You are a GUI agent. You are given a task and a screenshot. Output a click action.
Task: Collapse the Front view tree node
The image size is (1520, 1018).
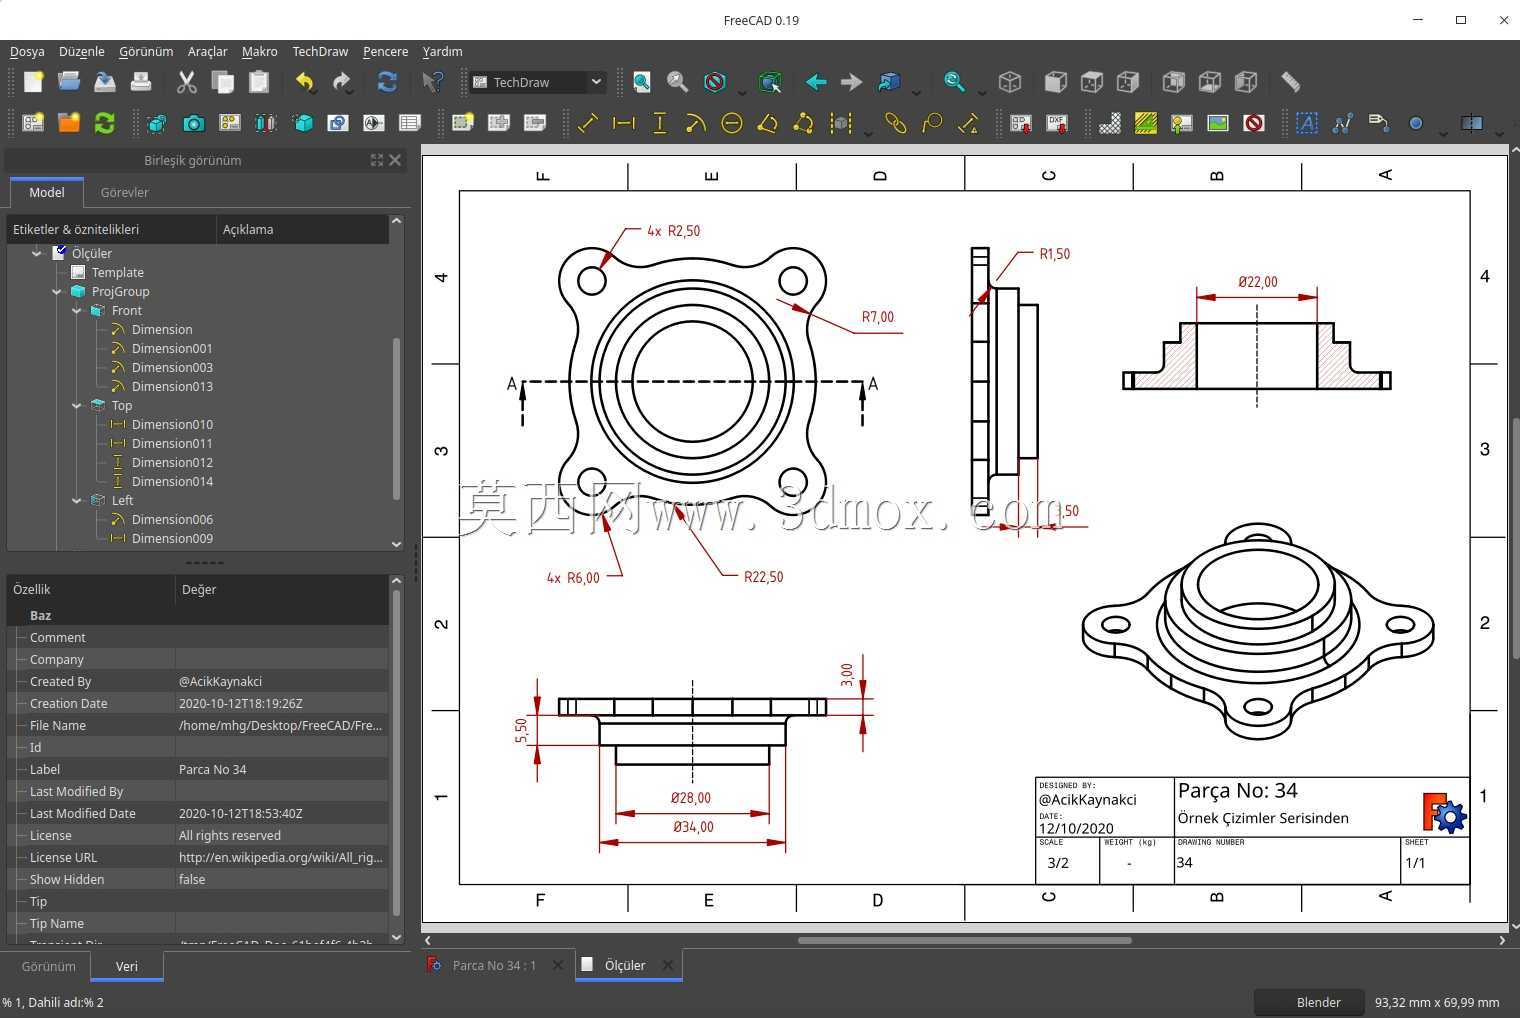click(77, 310)
